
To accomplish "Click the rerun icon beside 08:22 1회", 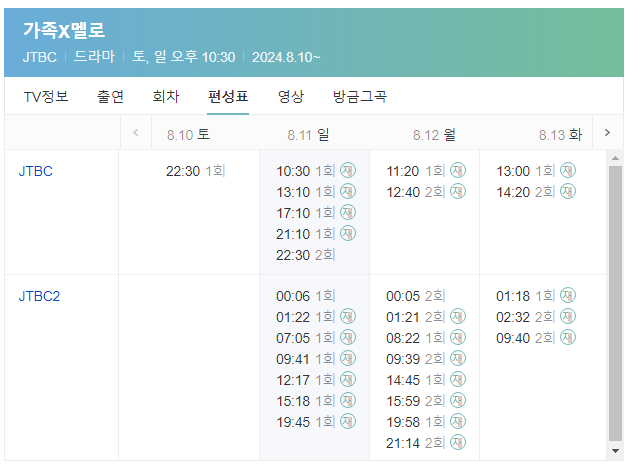I will [458, 337].
